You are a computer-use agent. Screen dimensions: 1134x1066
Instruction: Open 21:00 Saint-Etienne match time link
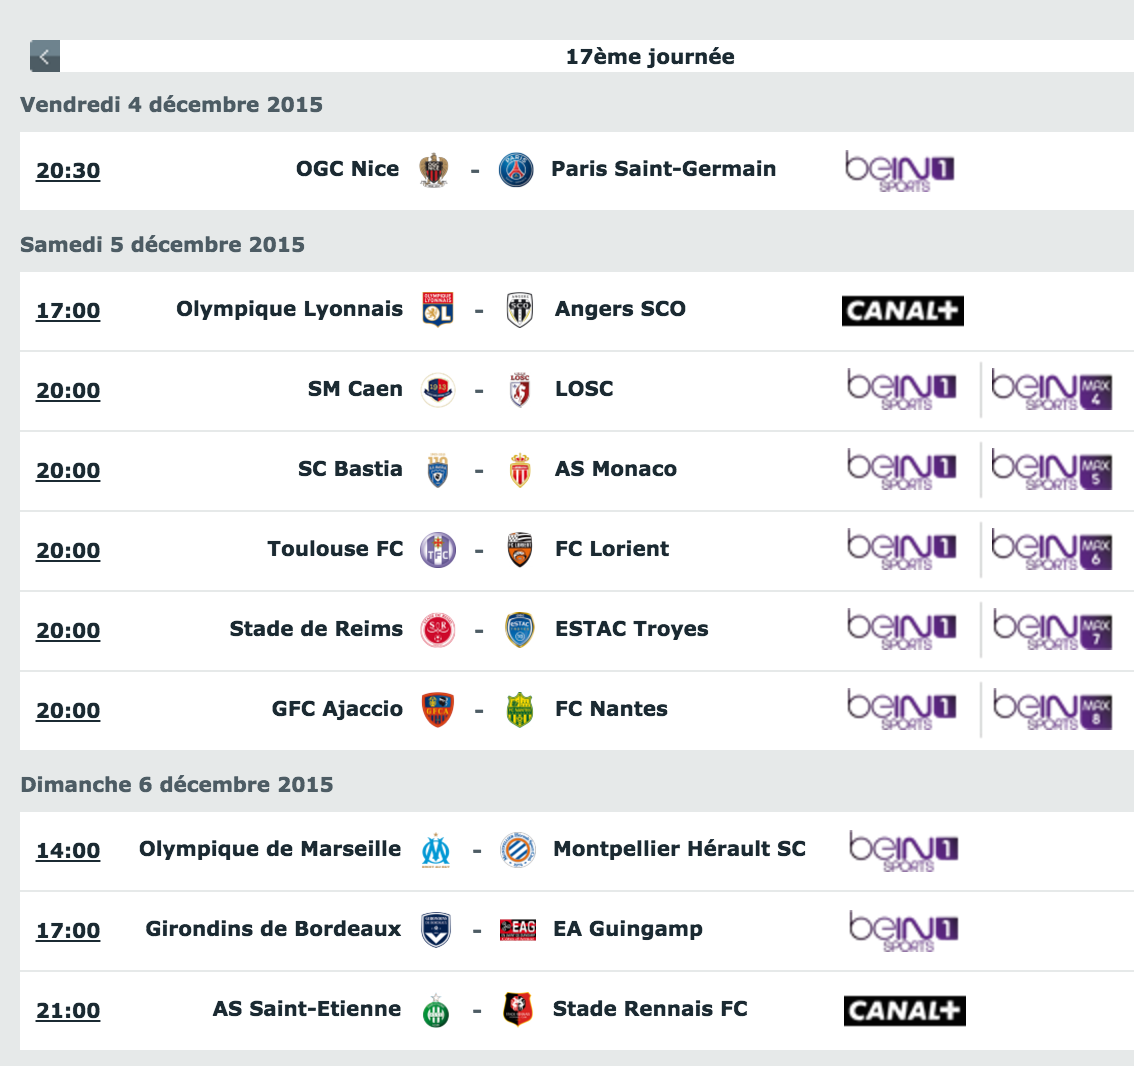coord(68,1011)
